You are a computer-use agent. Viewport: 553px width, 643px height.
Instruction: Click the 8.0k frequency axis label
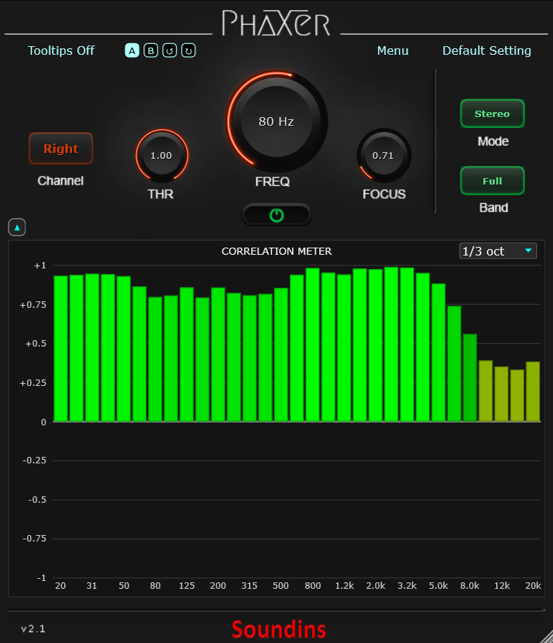point(469,586)
